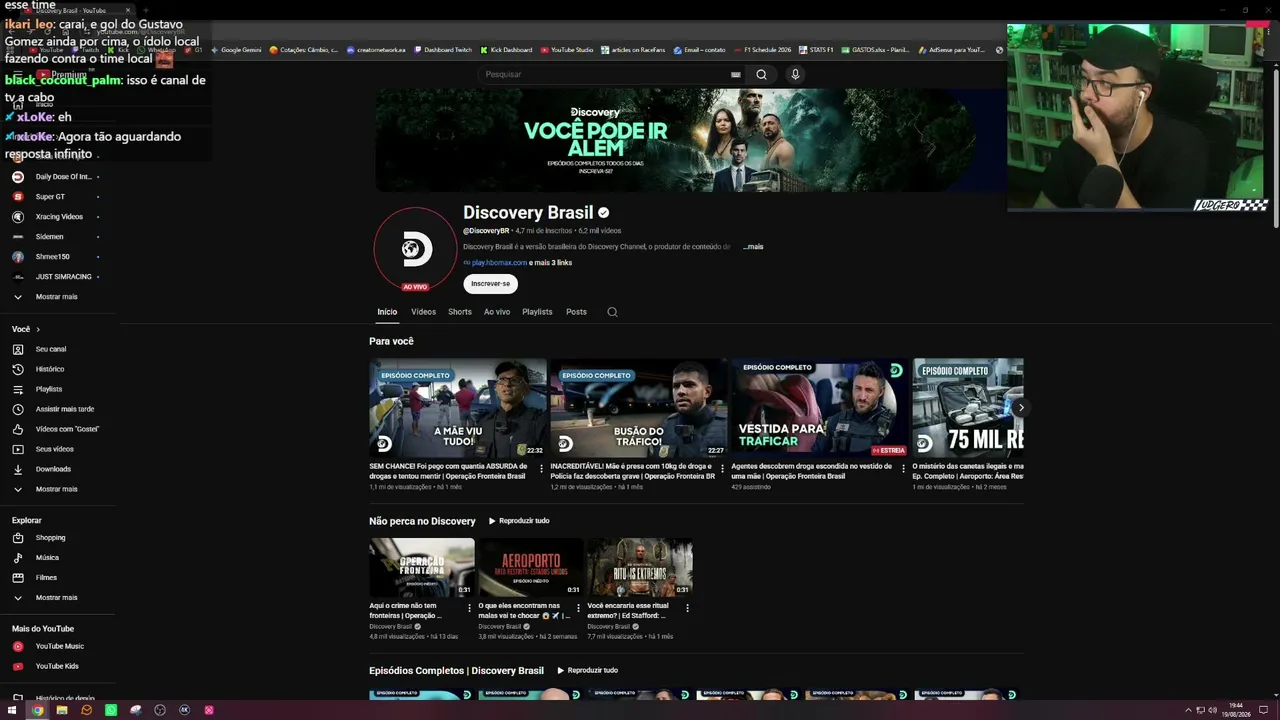Click Reproduzir tudo beside Não perca no Discovery
Image resolution: width=1280 pixels, height=720 pixels.
[x=519, y=521]
